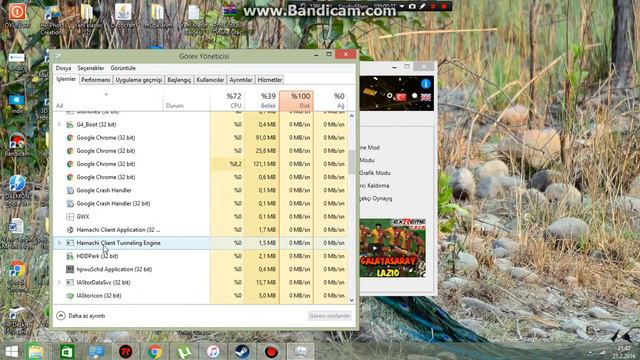Image resolution: width=640 pixels, height=360 pixels.
Task: Click Grafik Modu in the background window
Action: pyautogui.click(x=375, y=173)
